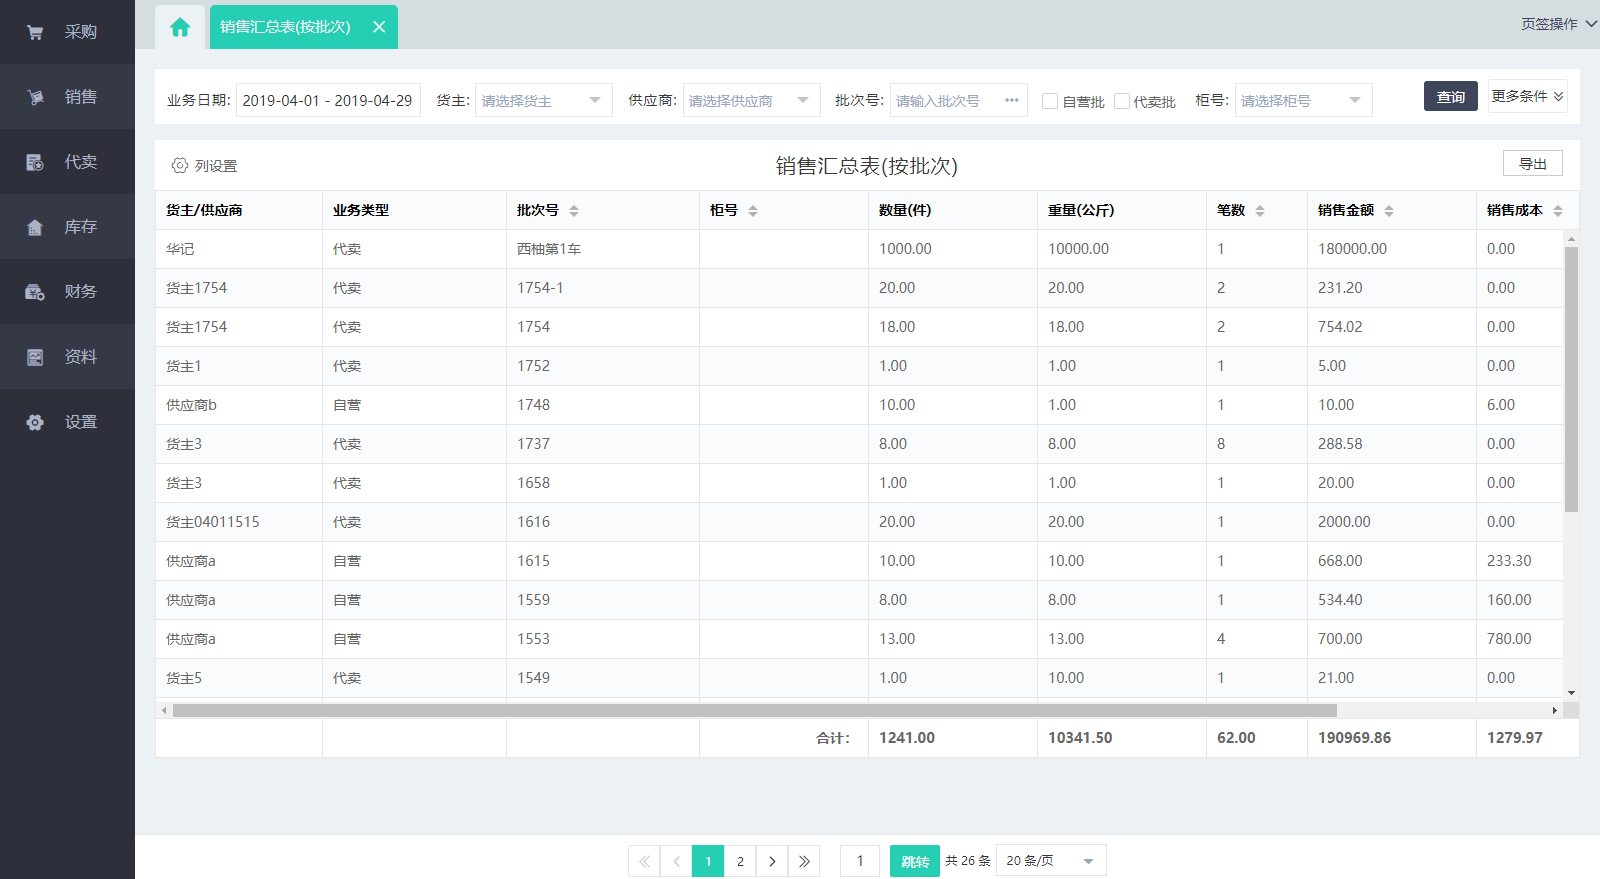Image resolution: width=1600 pixels, height=879 pixels.
Task: Sort by 销售金额 column arrows
Action: pyautogui.click(x=1389, y=211)
